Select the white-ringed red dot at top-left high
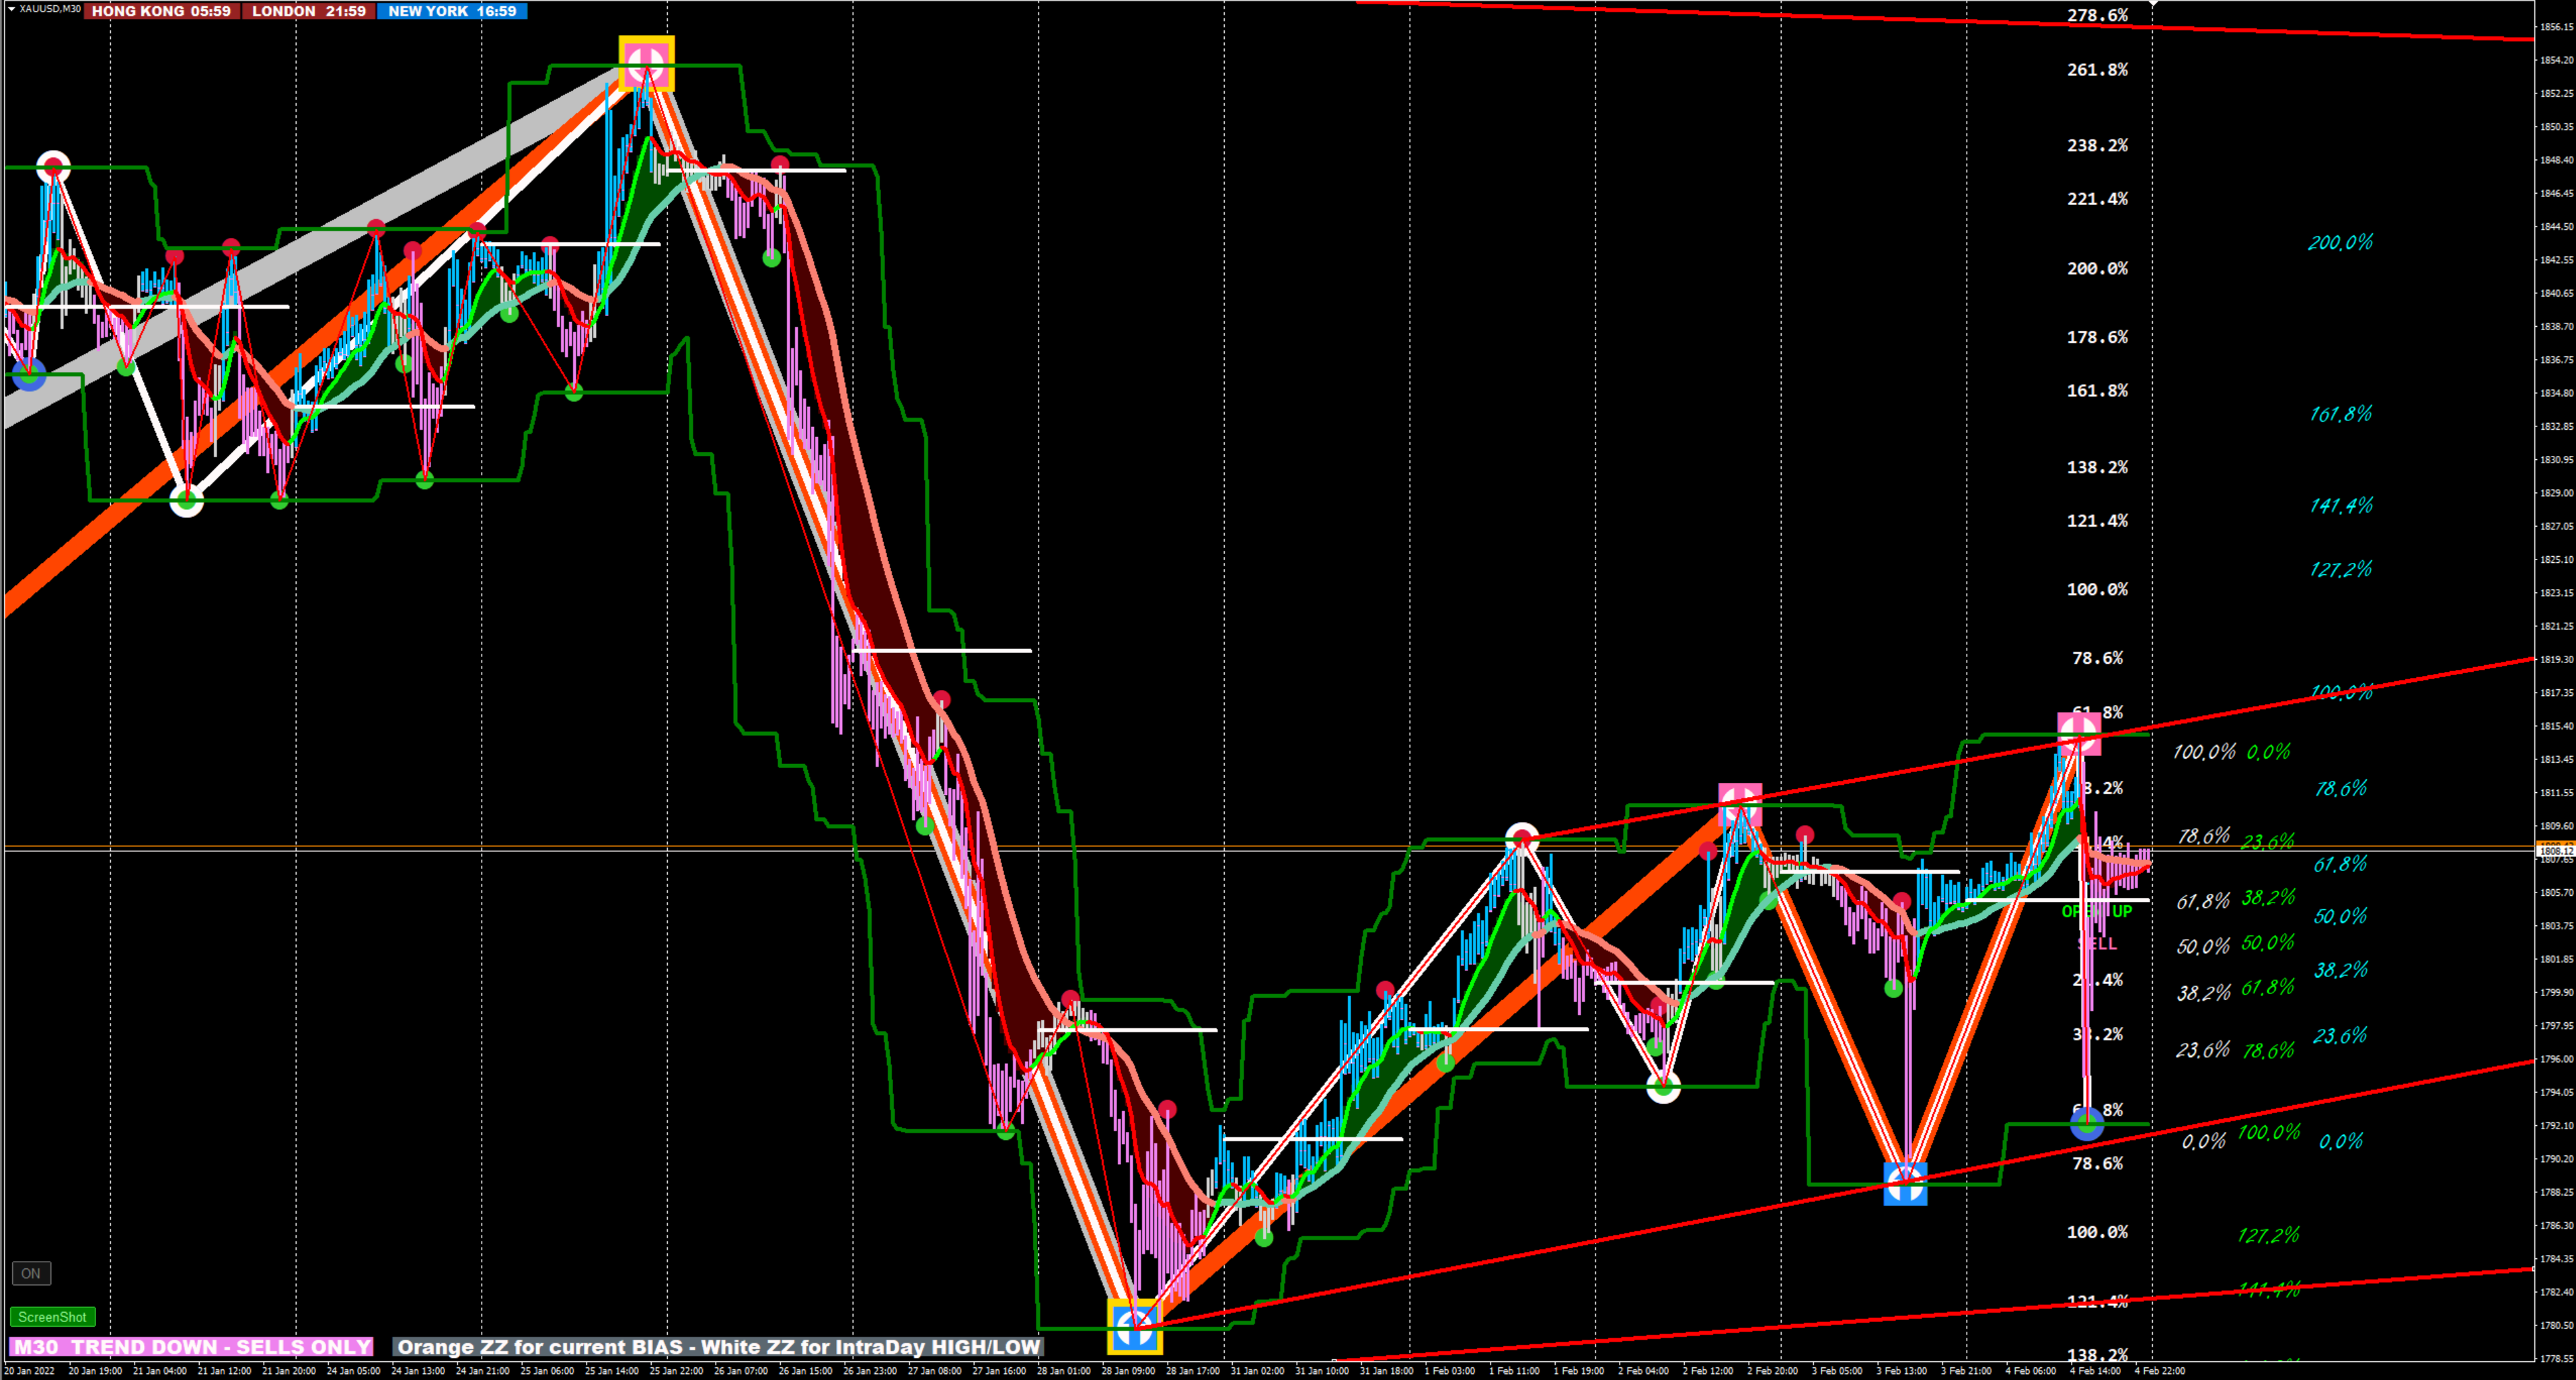 click(53, 166)
